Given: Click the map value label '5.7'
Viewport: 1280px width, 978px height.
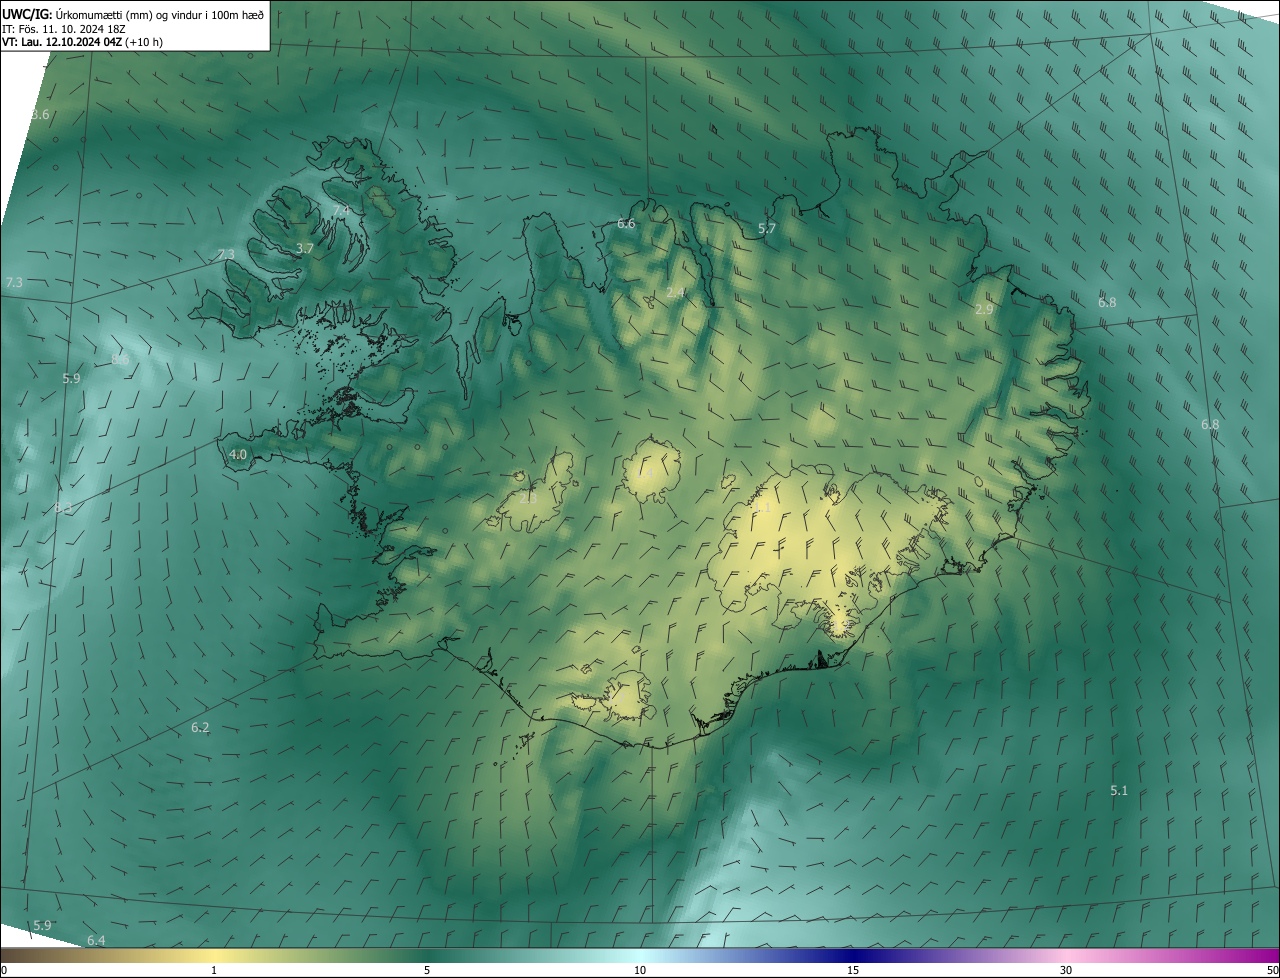Looking at the screenshot, I should click(766, 229).
